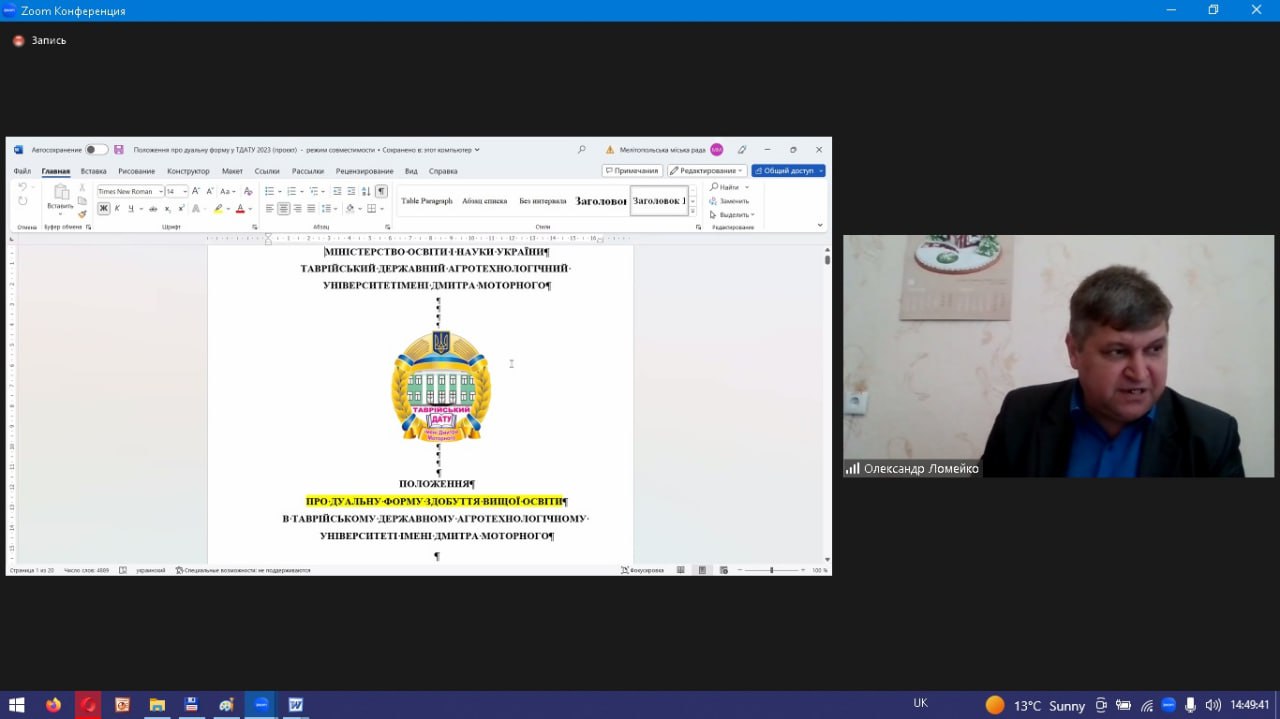Click the Numbered list icon
Image resolution: width=1280 pixels, height=719 pixels.
(x=291, y=191)
